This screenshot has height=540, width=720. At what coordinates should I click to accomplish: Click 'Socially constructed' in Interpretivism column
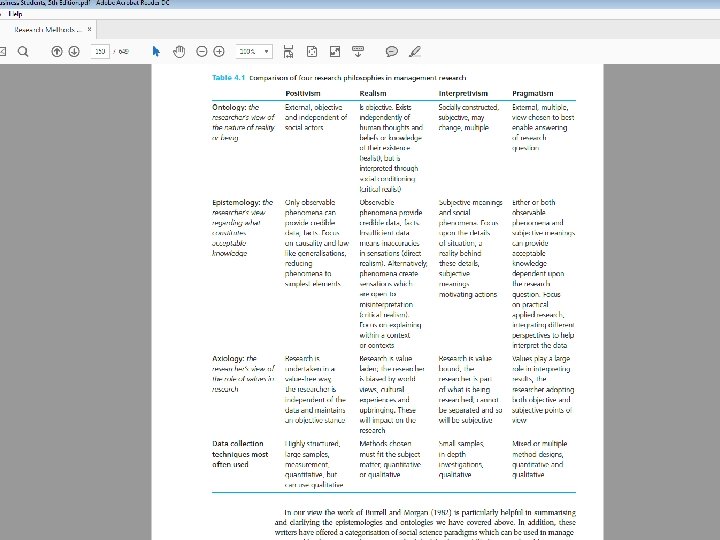pyautogui.click(x=468, y=107)
